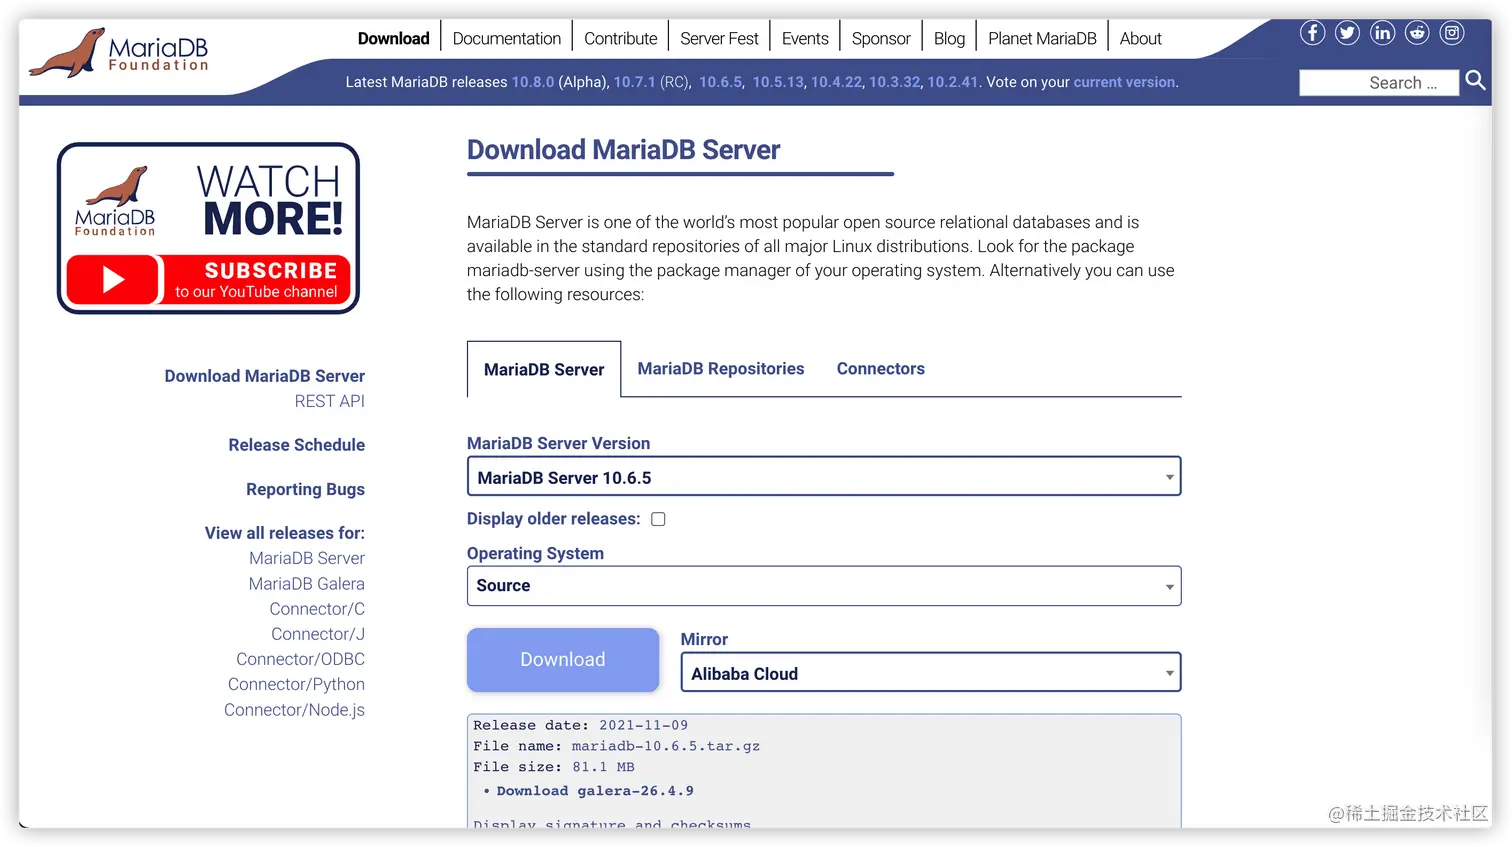
Task: Click into the Search field
Action: click(1379, 83)
